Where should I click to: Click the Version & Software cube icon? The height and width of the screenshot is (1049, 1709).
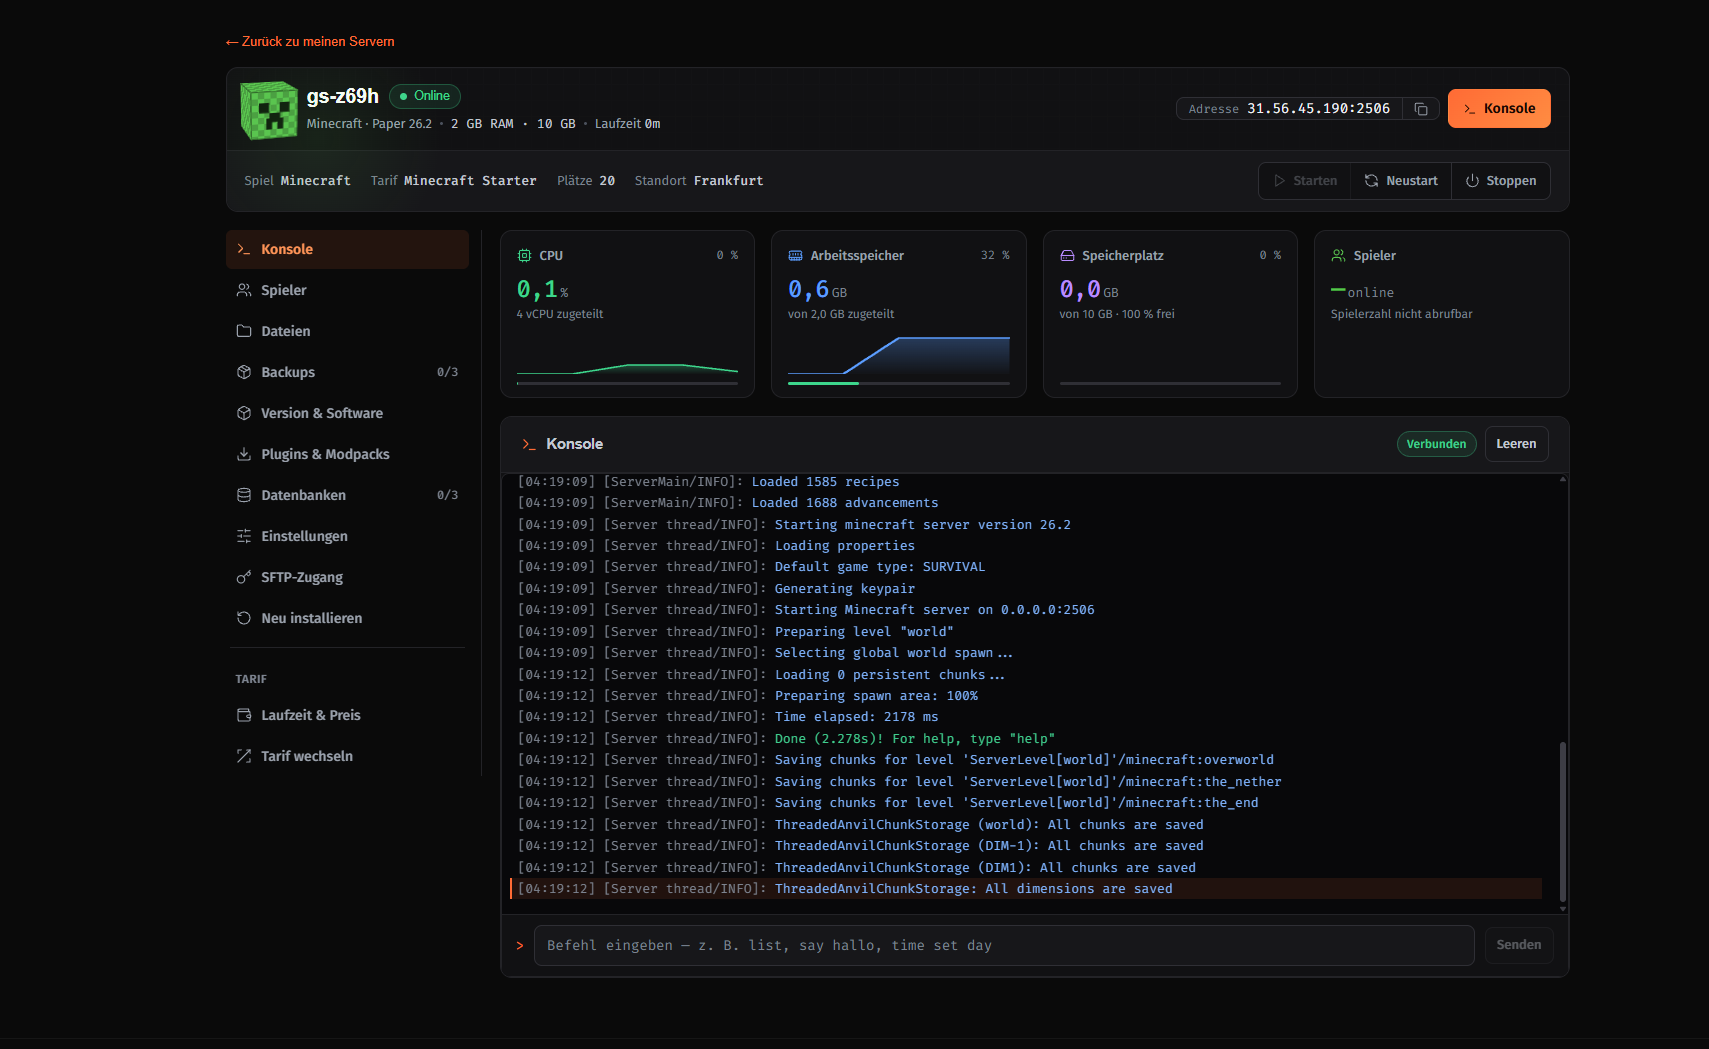click(244, 413)
